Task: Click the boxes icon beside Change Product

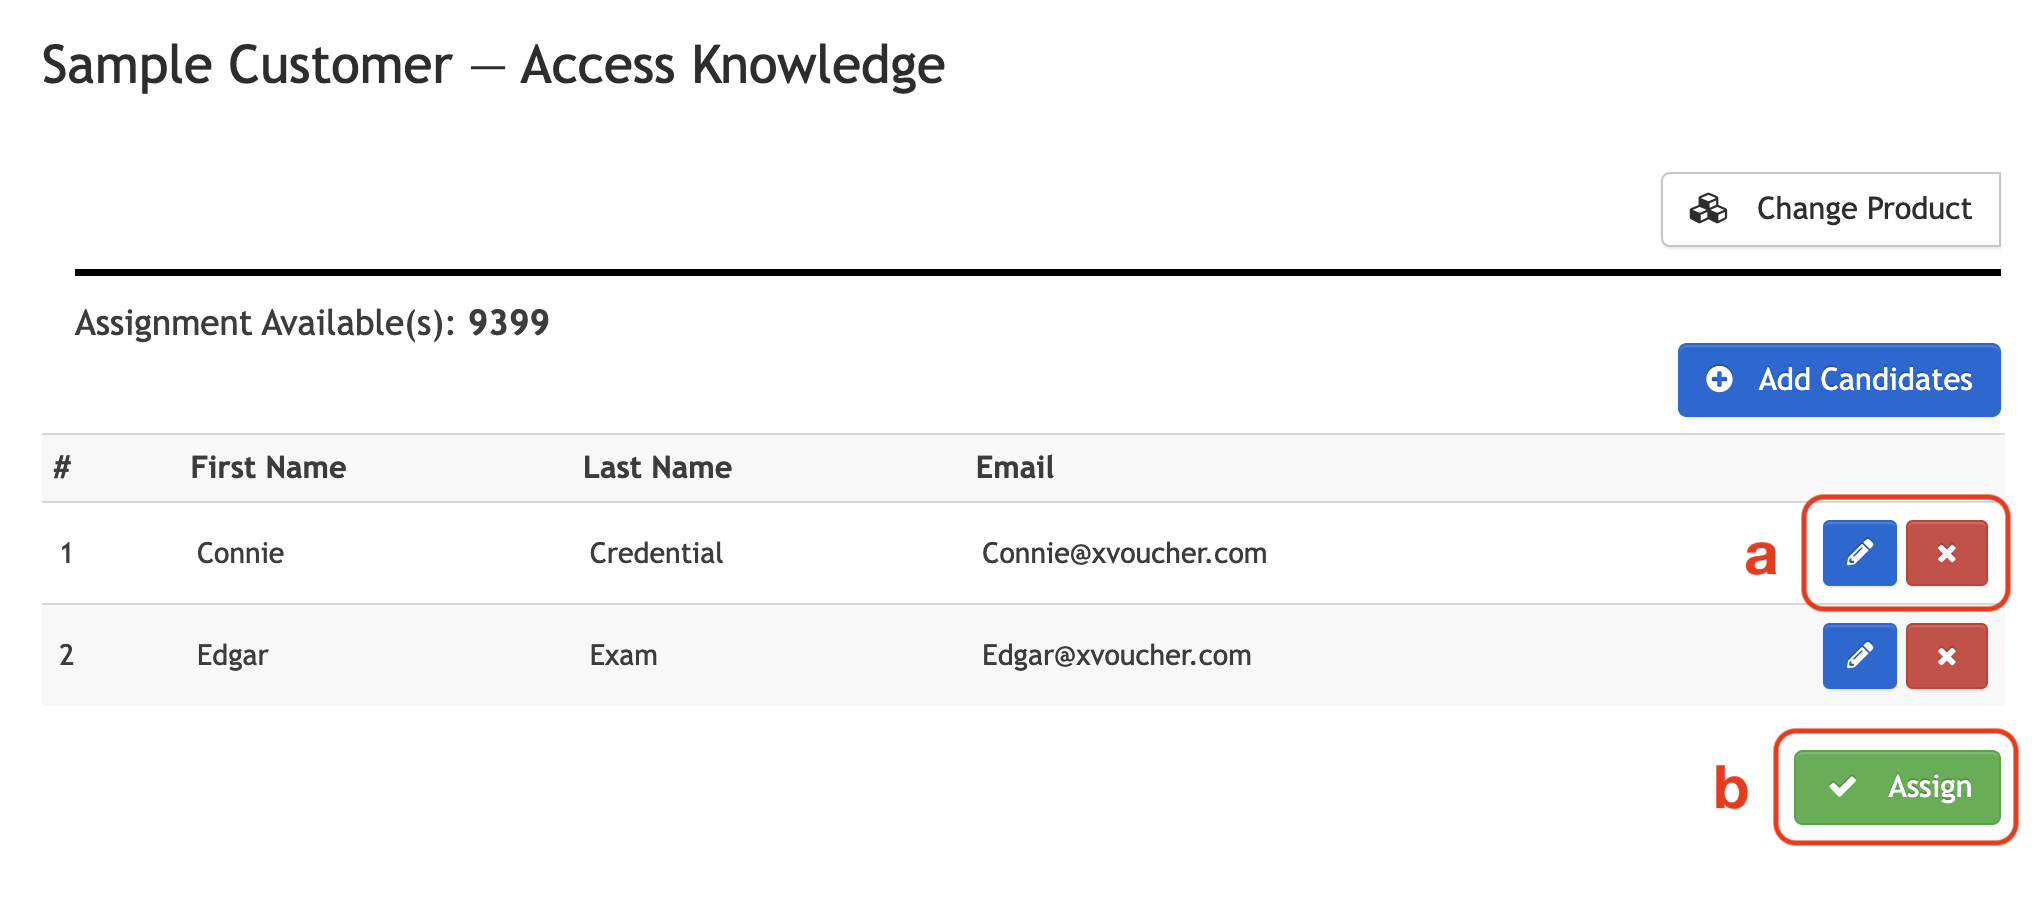Action: point(1708,208)
